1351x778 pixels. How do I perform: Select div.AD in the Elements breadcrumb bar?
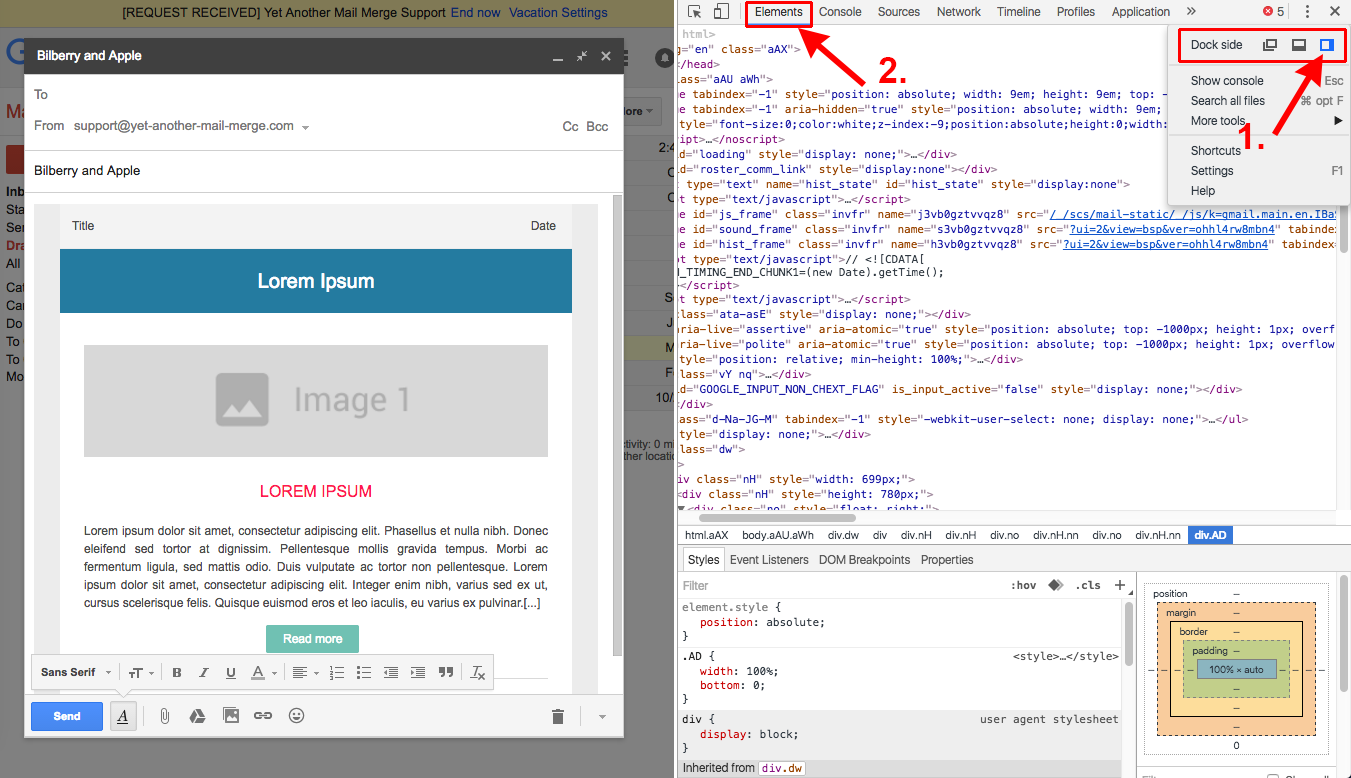(x=1210, y=534)
